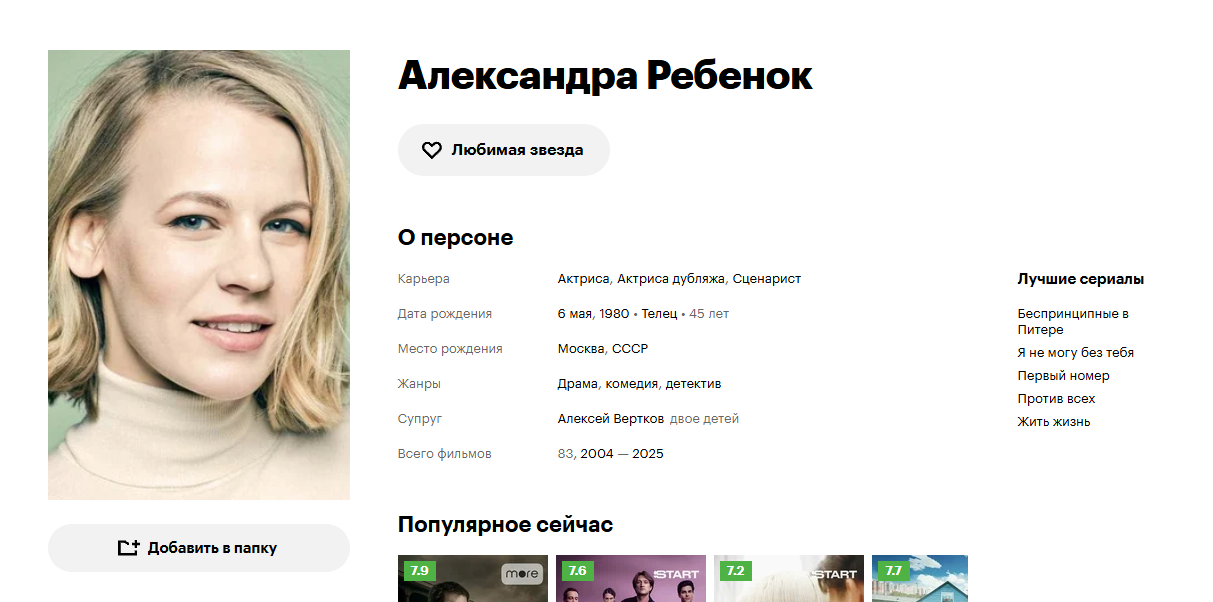The width and height of the screenshot is (1213, 602).
Task: Open Беспринципные в Питере series link
Action: (1073, 321)
